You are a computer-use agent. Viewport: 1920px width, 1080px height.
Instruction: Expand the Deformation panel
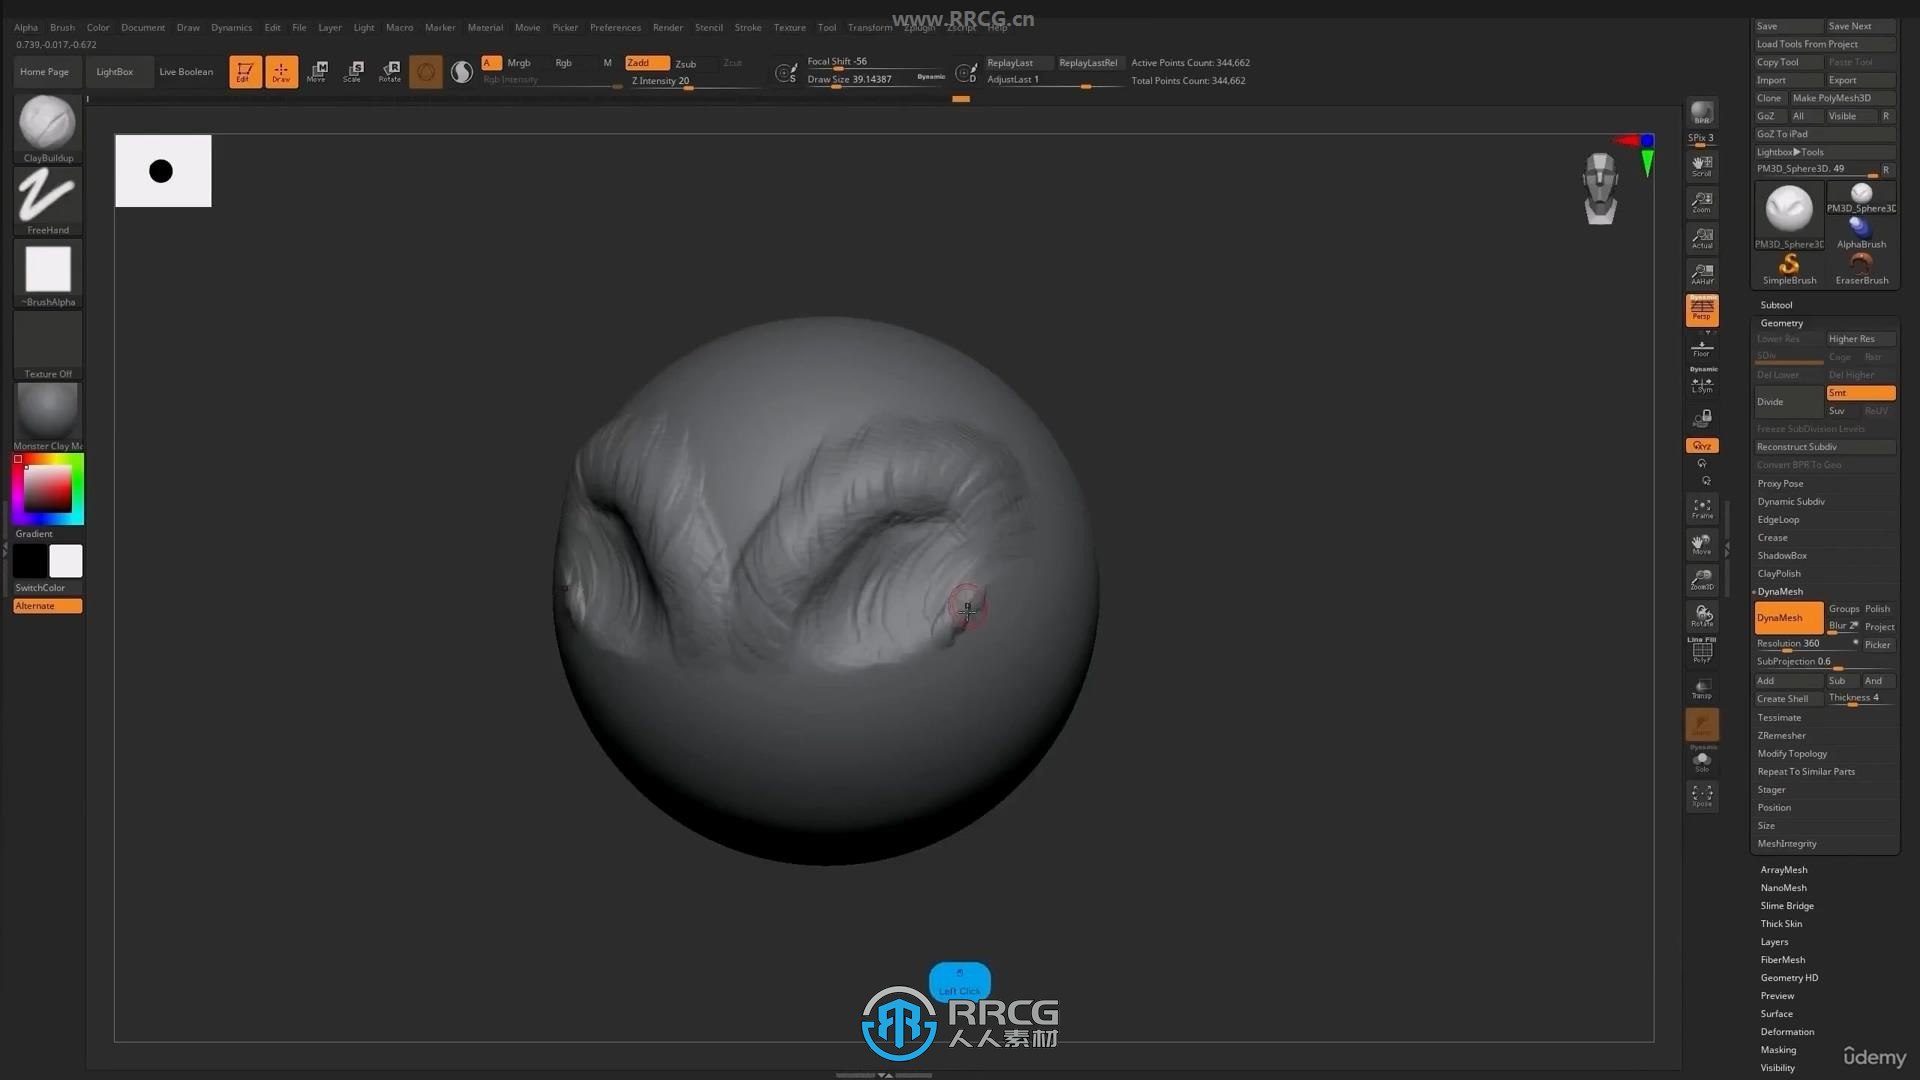[x=1787, y=1031]
